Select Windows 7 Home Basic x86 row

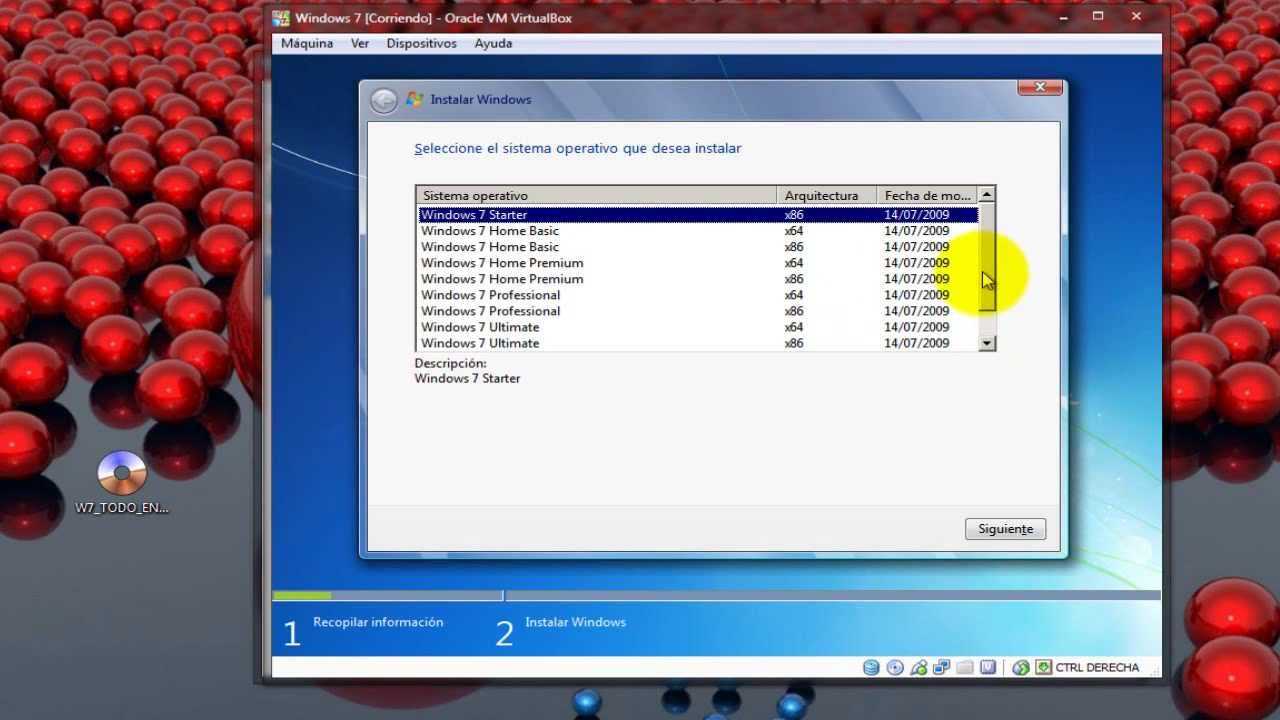click(697, 247)
